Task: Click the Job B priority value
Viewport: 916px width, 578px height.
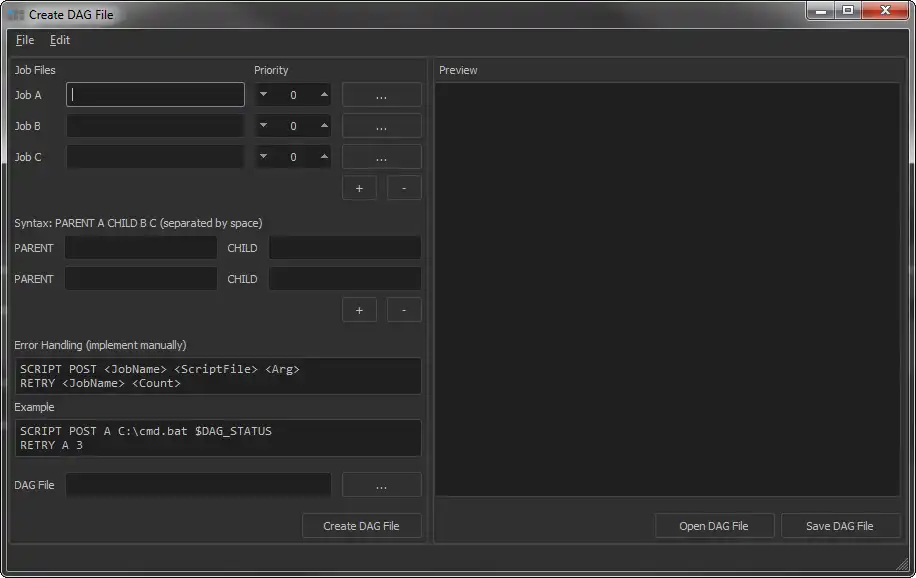Action: (x=293, y=126)
